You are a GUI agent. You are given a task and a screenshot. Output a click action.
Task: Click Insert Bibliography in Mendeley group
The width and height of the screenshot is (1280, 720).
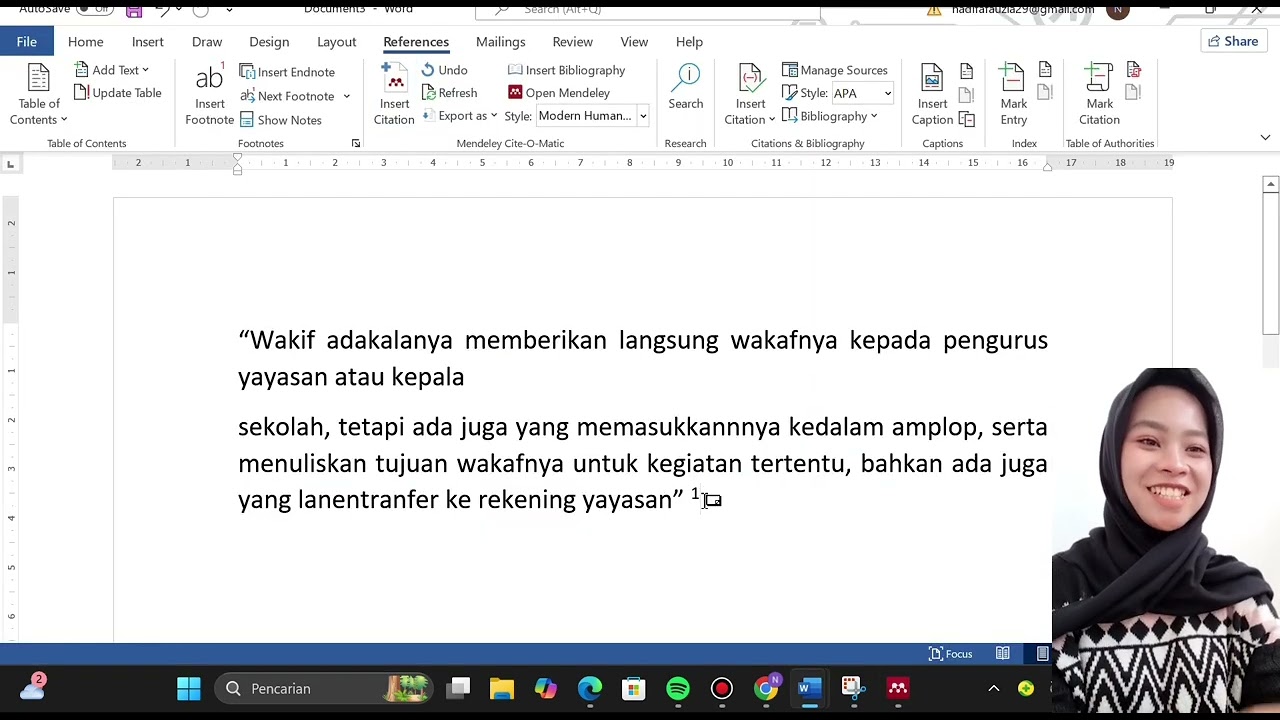[566, 70]
